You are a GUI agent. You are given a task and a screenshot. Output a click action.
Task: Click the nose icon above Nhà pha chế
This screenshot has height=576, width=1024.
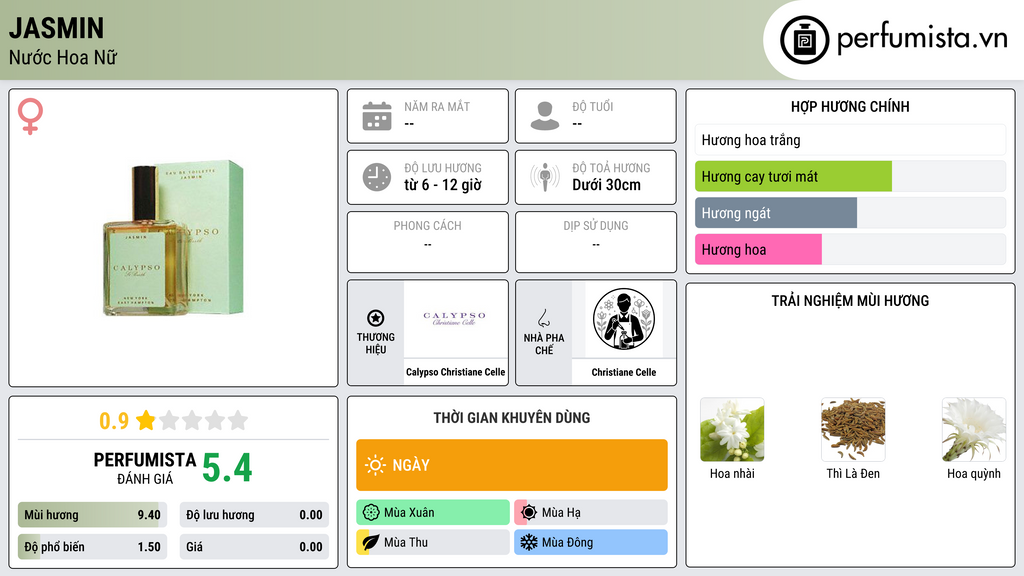[543, 318]
